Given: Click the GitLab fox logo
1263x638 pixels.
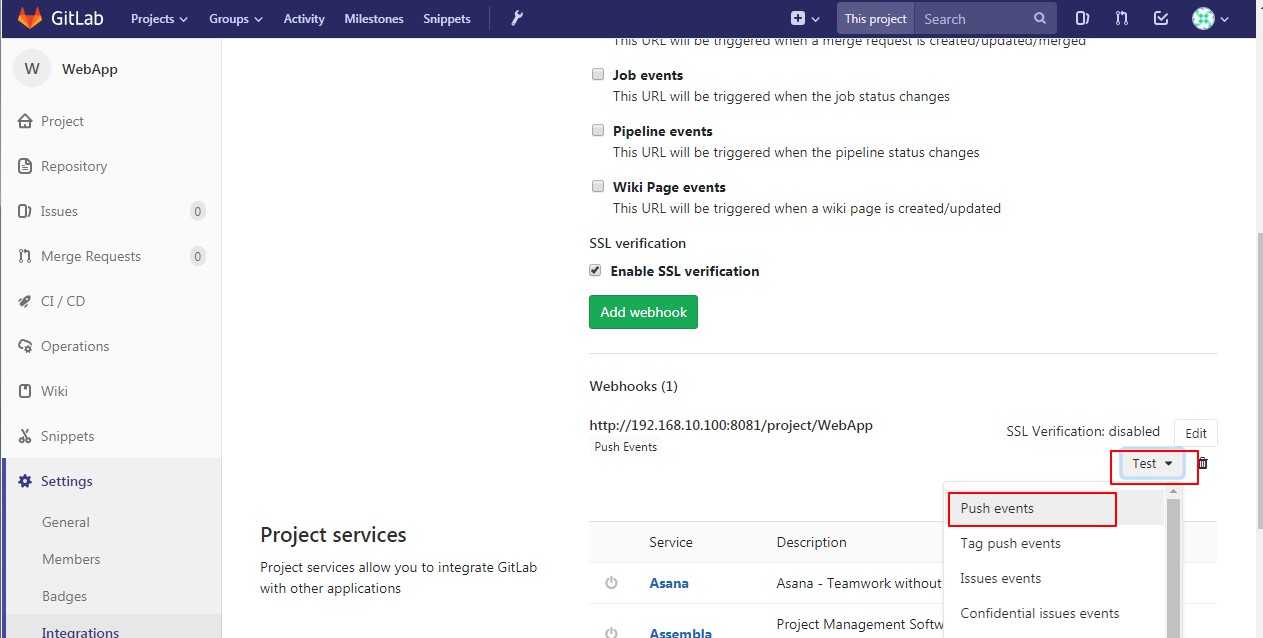Looking at the screenshot, I should 29,18.
